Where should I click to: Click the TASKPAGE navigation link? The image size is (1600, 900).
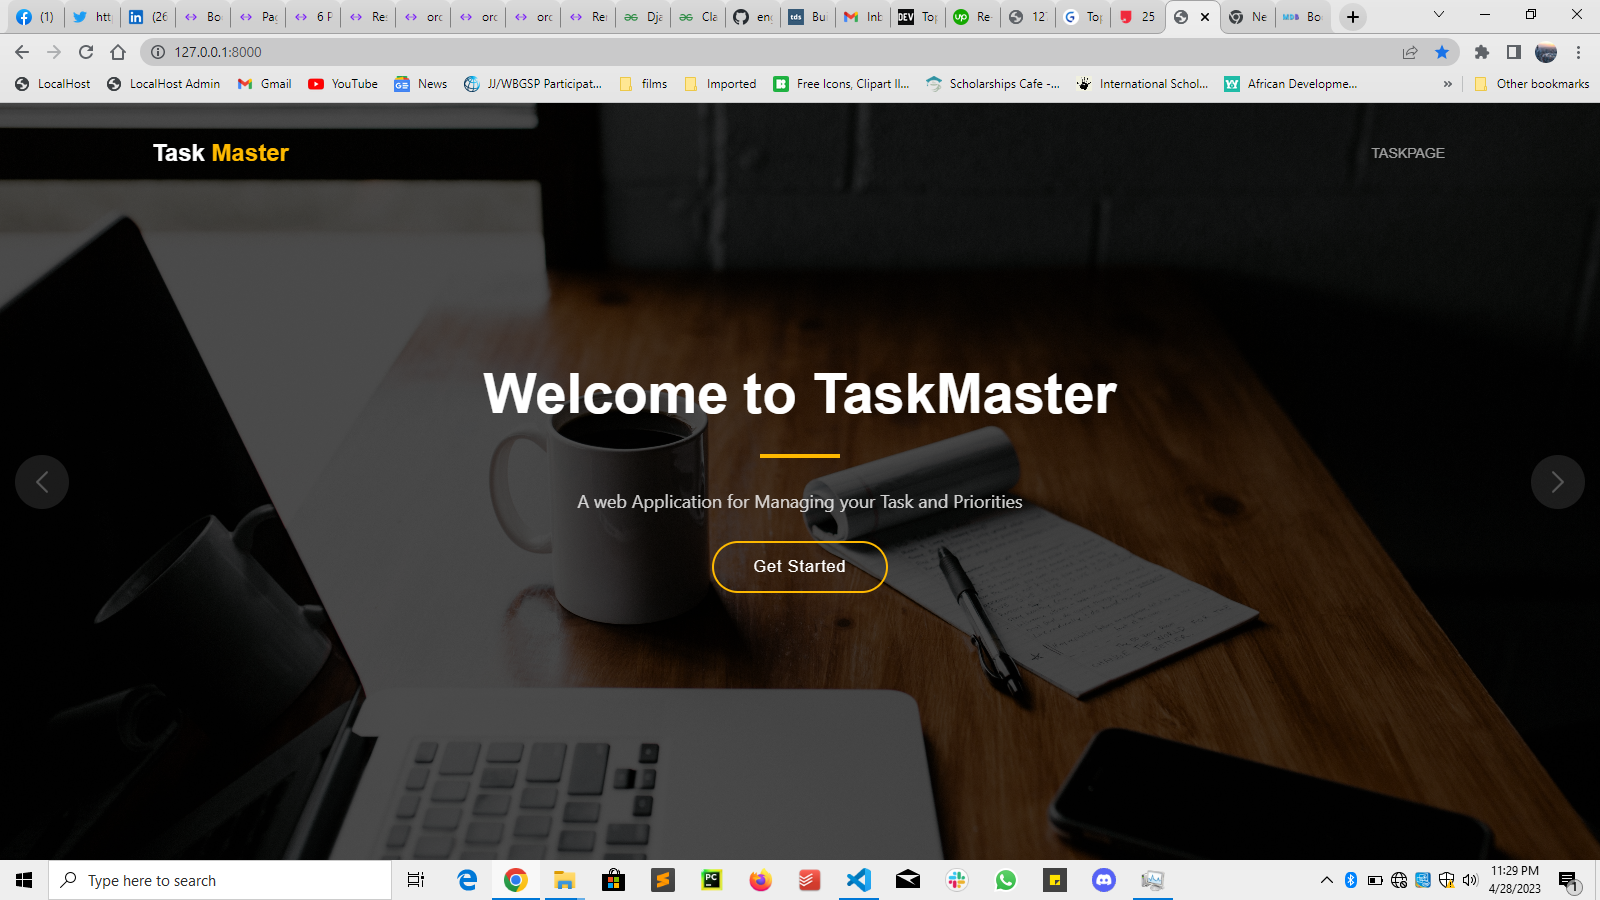tap(1408, 153)
